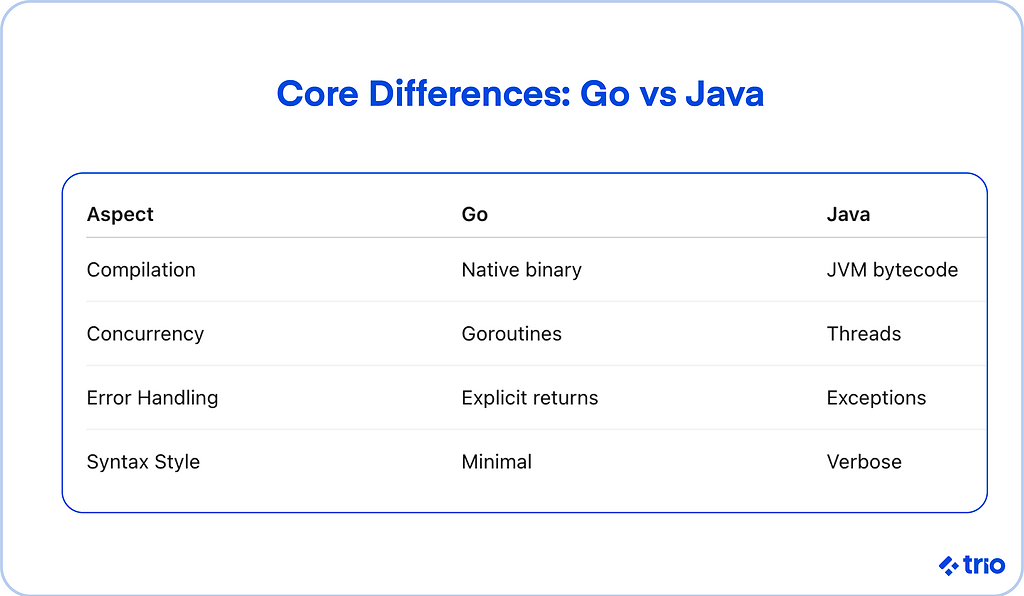1024x596 pixels.
Task: Select the Verbose cell
Action: (864, 462)
